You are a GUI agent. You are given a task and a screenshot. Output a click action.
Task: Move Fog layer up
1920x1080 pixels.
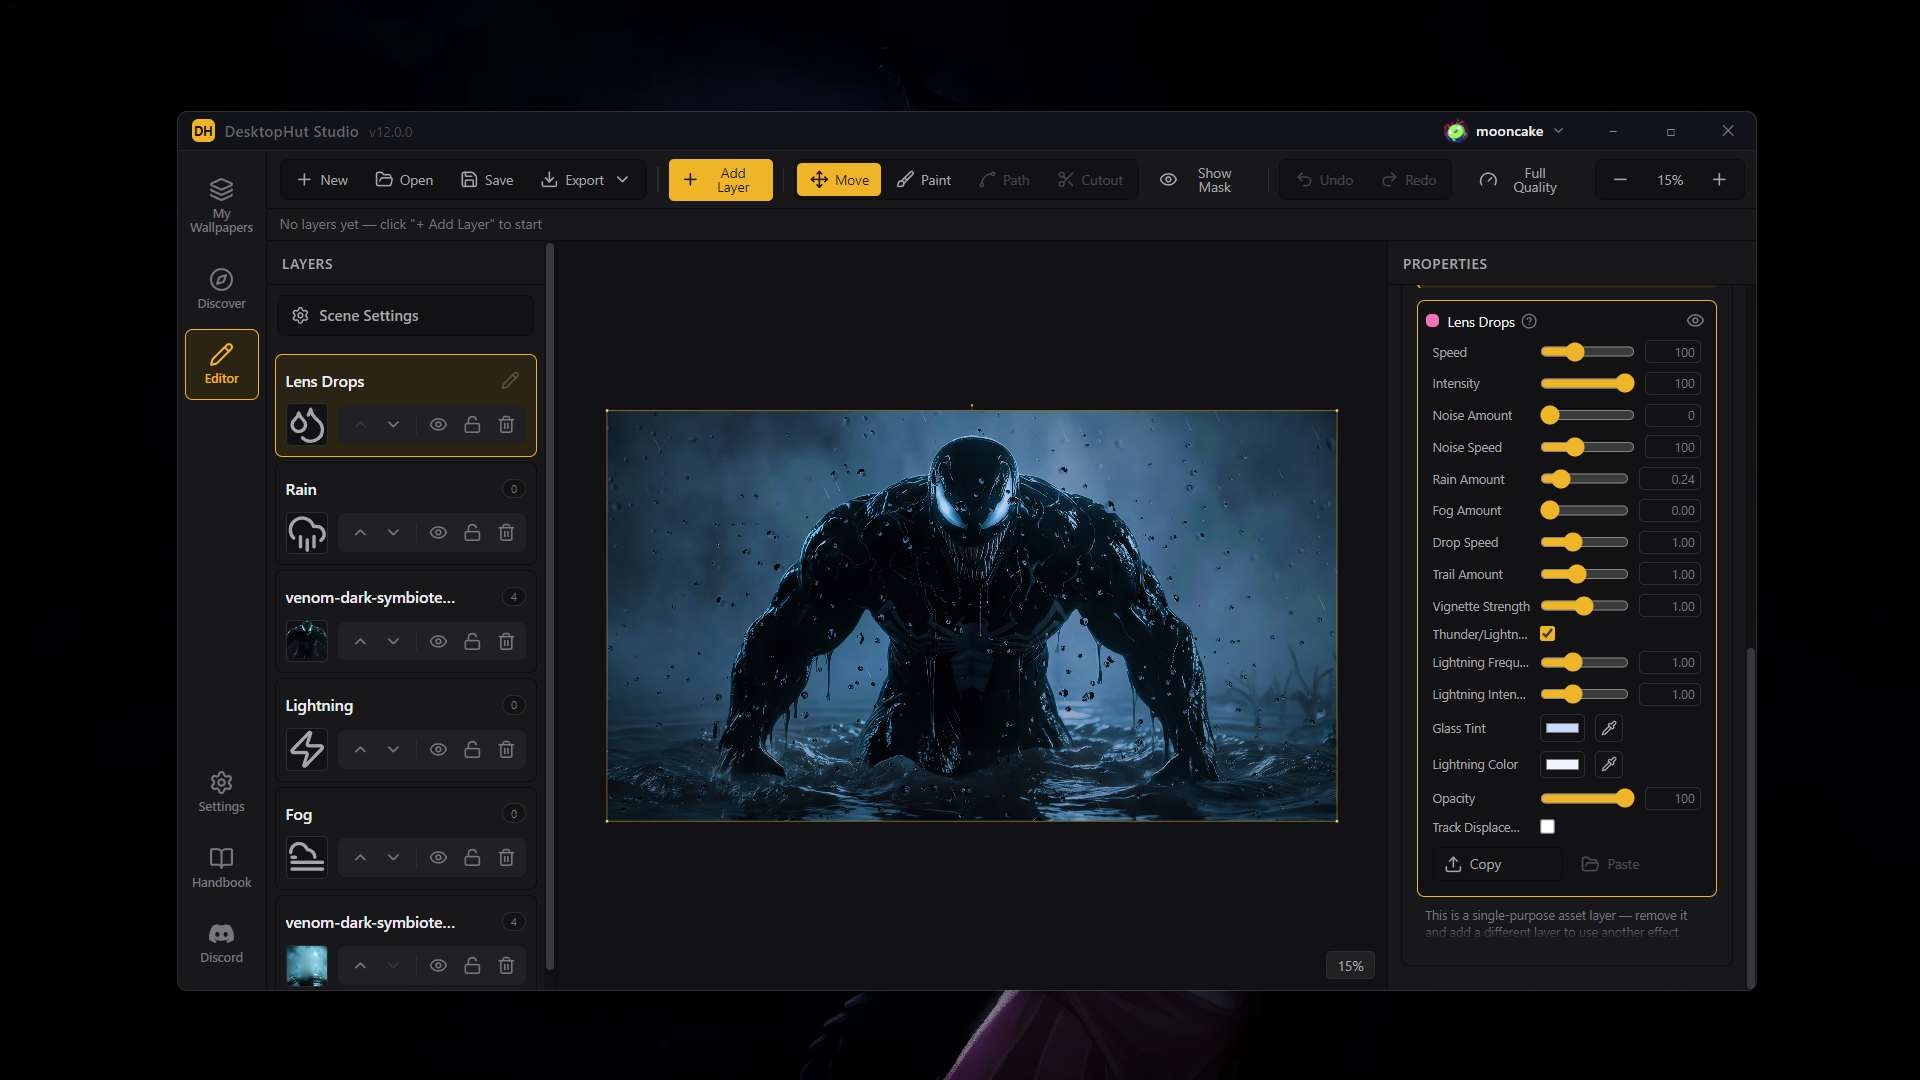click(x=360, y=858)
